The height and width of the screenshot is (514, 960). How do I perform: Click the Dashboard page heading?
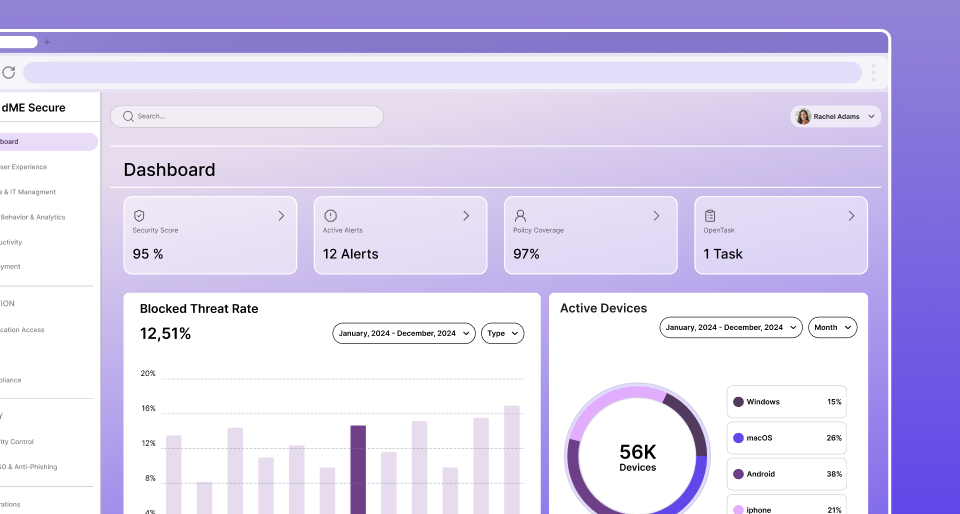click(170, 169)
